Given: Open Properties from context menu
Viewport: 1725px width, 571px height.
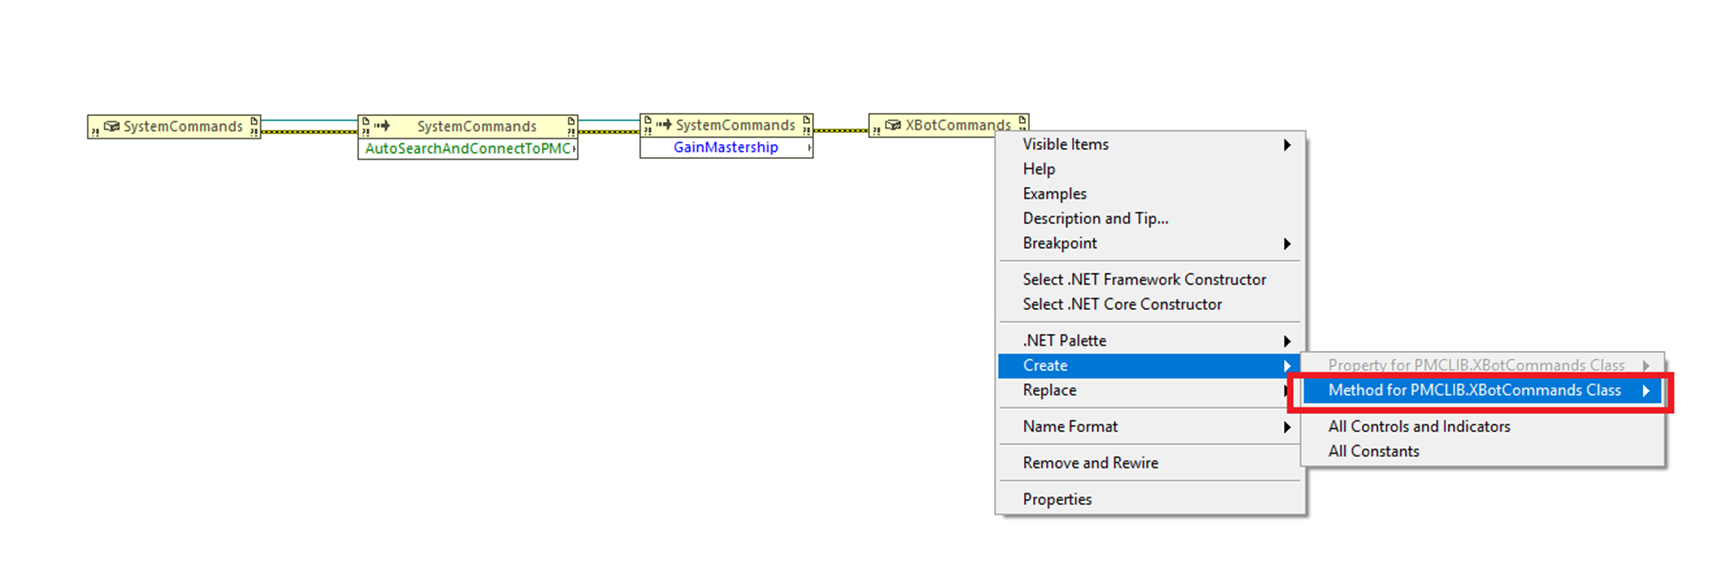Looking at the screenshot, I should pos(1057,499).
